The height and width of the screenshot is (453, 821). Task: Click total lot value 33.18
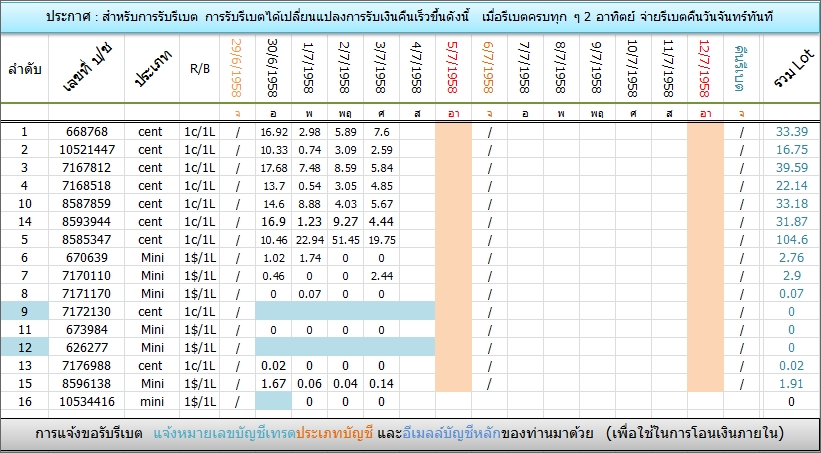pyautogui.click(x=792, y=204)
